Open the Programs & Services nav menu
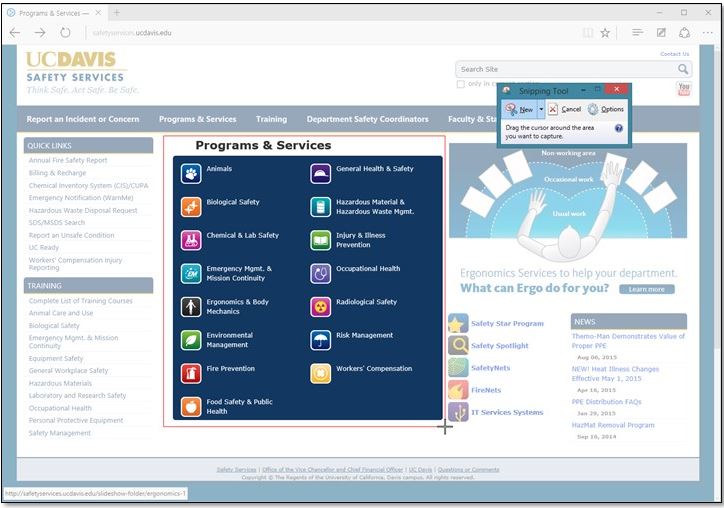This screenshot has width=724, height=508. pyautogui.click(x=198, y=119)
